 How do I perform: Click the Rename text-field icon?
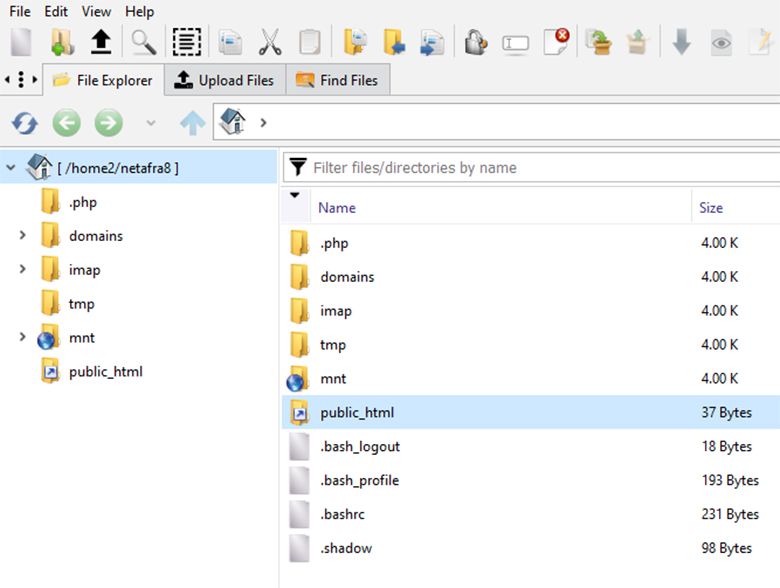point(515,43)
